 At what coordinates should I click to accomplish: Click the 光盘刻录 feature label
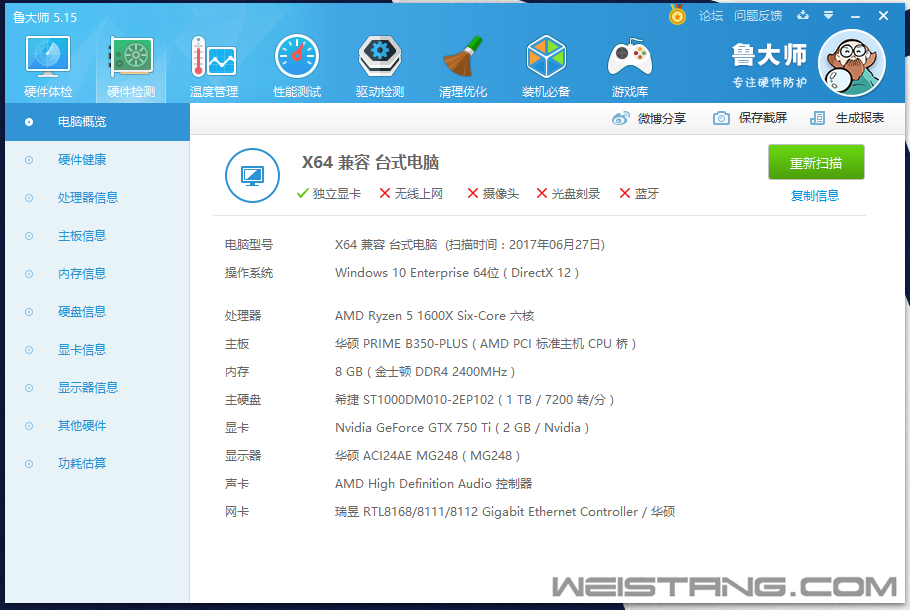576,194
